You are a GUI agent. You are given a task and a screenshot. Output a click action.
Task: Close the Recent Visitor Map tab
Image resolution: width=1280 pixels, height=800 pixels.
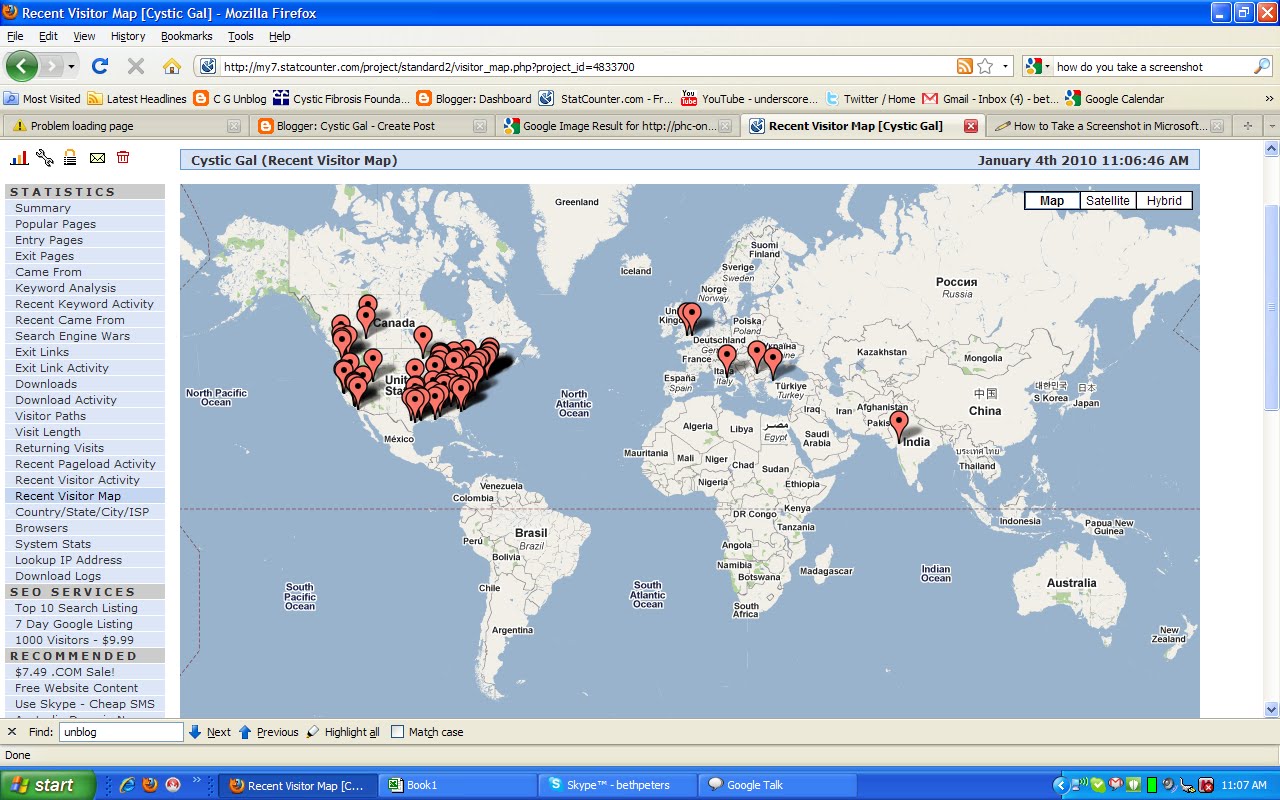970,126
